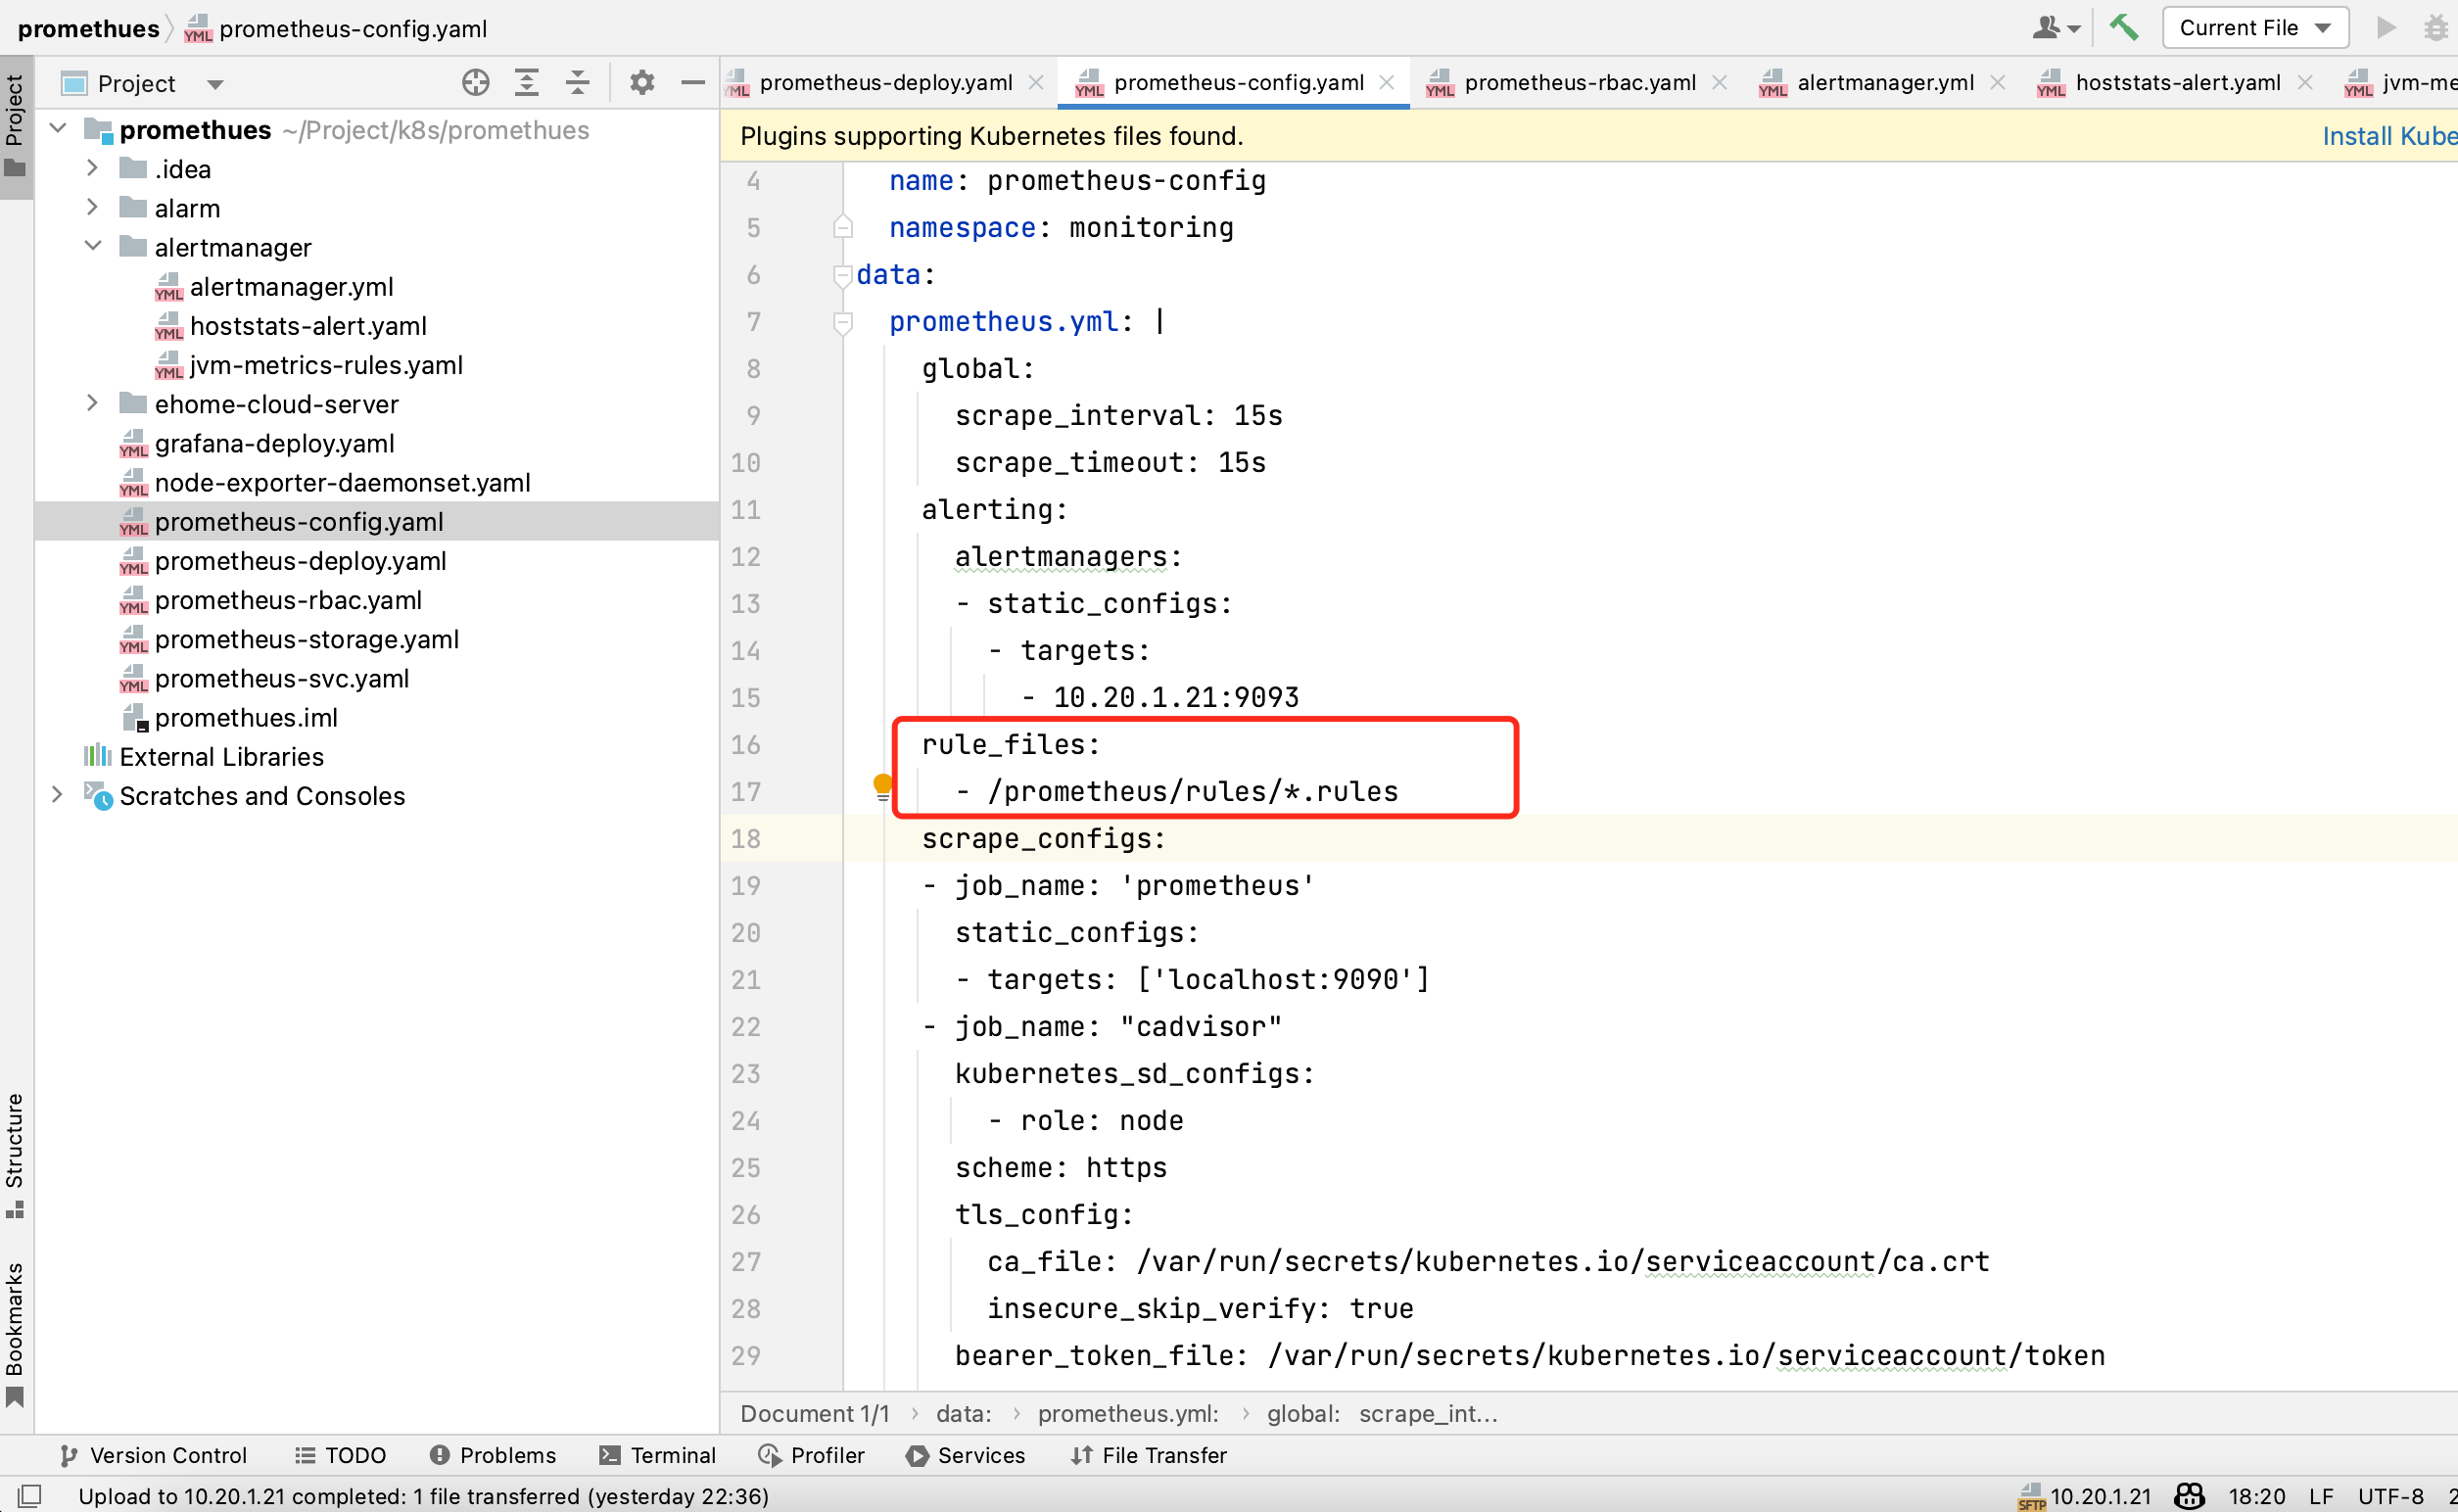Click the Install Kubernetes plugin link

coord(2388,136)
